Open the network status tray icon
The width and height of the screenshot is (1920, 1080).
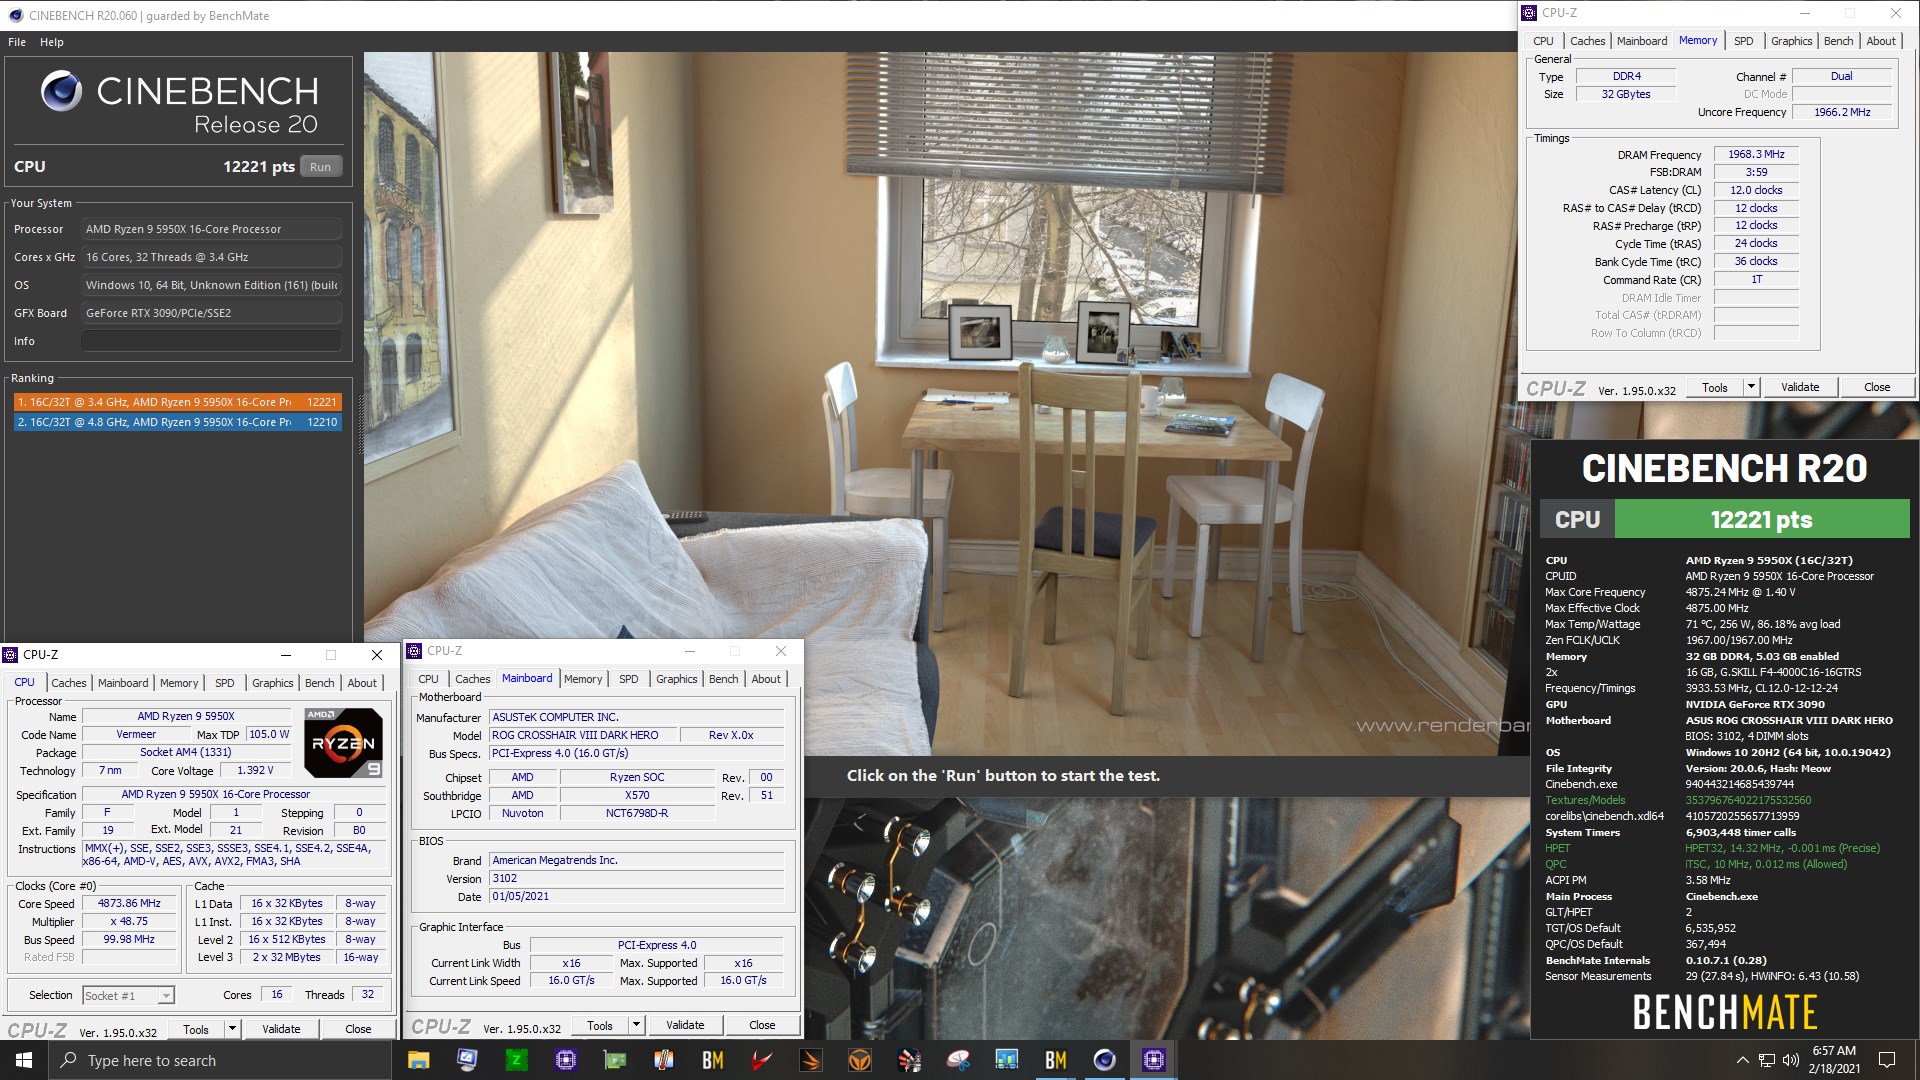[1767, 1060]
